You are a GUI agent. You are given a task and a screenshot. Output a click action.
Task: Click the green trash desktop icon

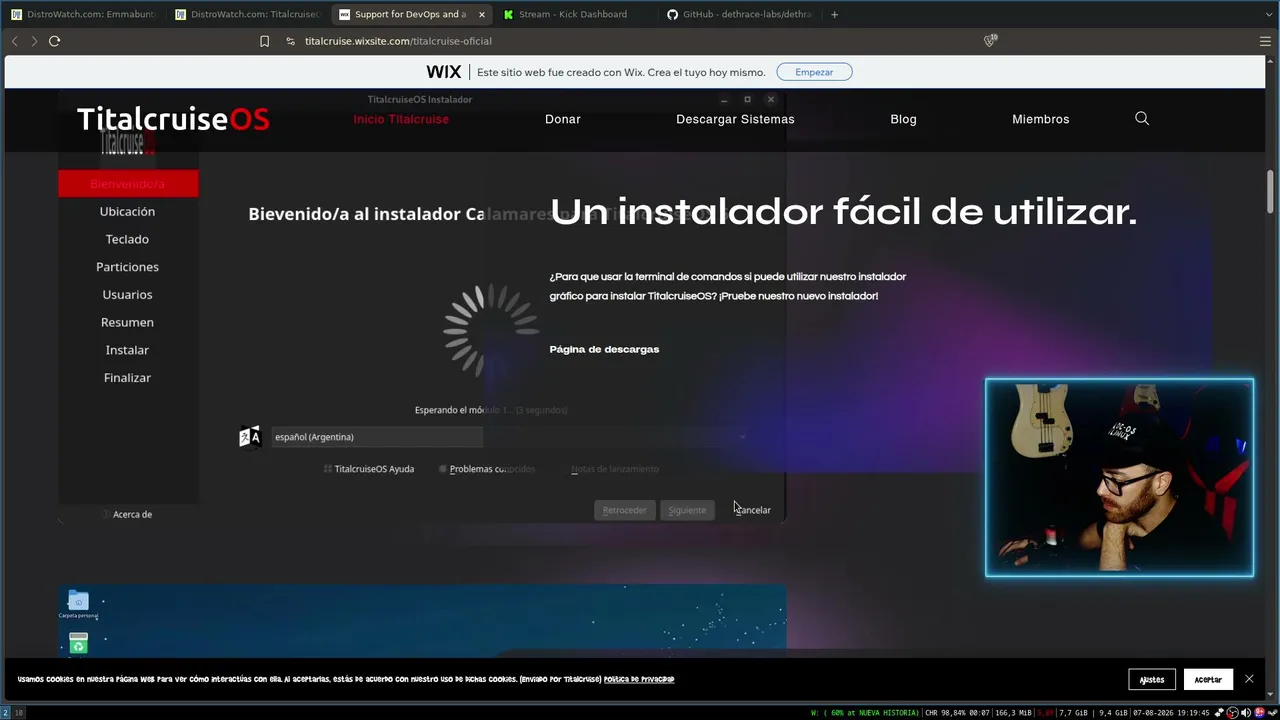(x=78, y=644)
